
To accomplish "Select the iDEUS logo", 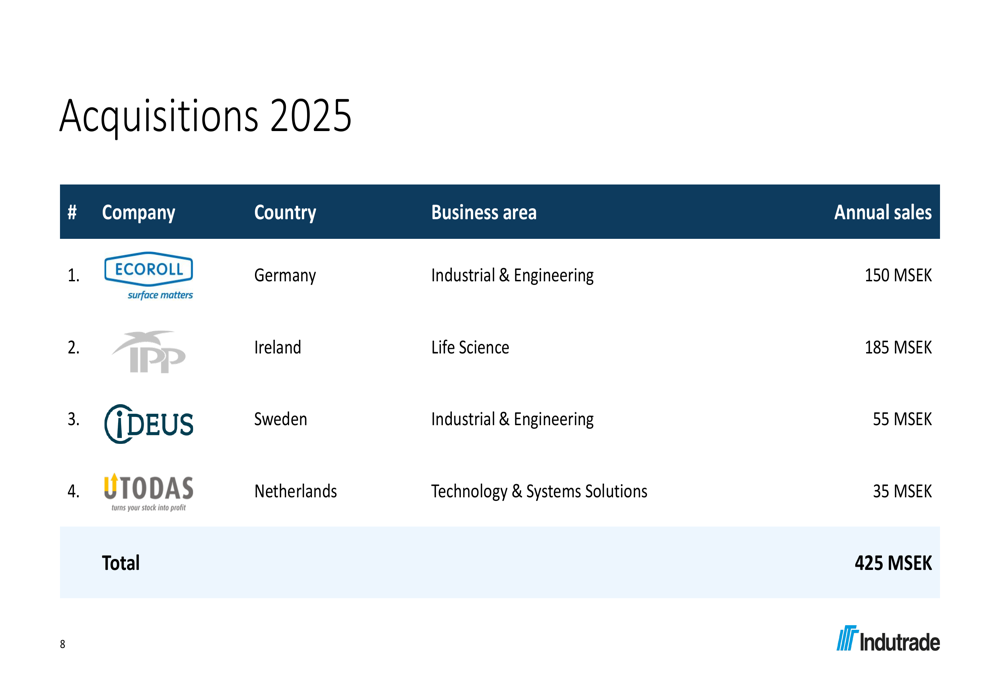I will [x=149, y=424].
